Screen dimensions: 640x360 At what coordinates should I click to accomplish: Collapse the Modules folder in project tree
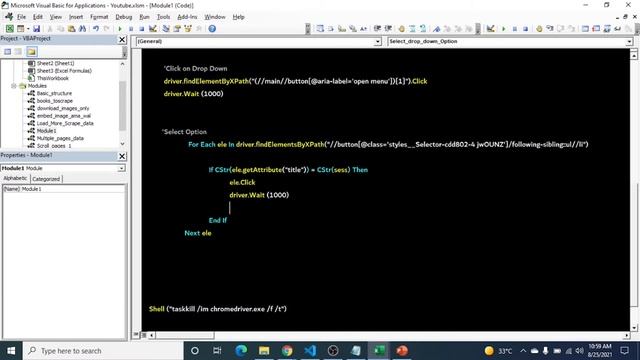click(x=13, y=86)
